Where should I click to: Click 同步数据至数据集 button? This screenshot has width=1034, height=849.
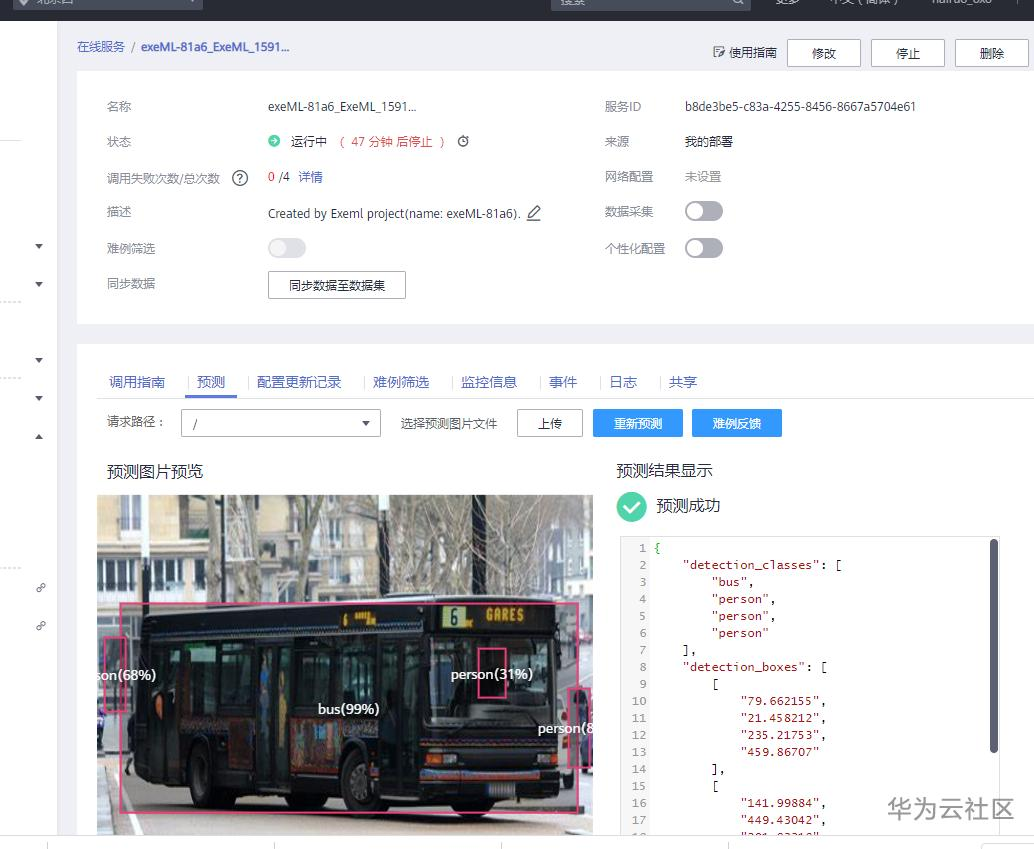coord(337,285)
